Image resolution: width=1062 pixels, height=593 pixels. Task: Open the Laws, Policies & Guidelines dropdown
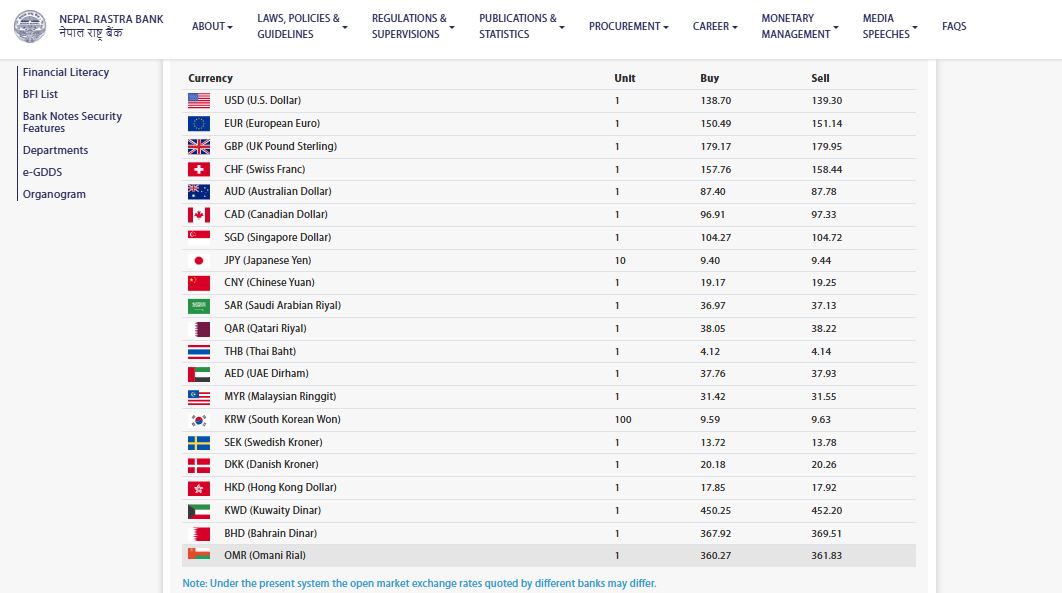tap(302, 26)
